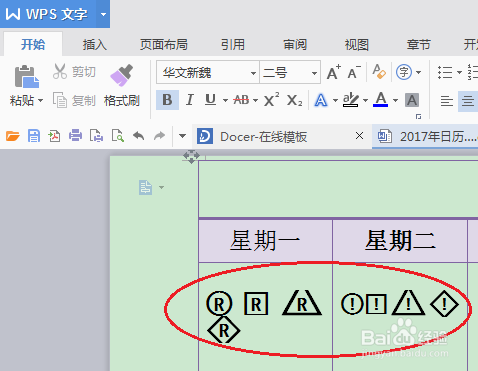Toggle Bold formatting

(167, 100)
